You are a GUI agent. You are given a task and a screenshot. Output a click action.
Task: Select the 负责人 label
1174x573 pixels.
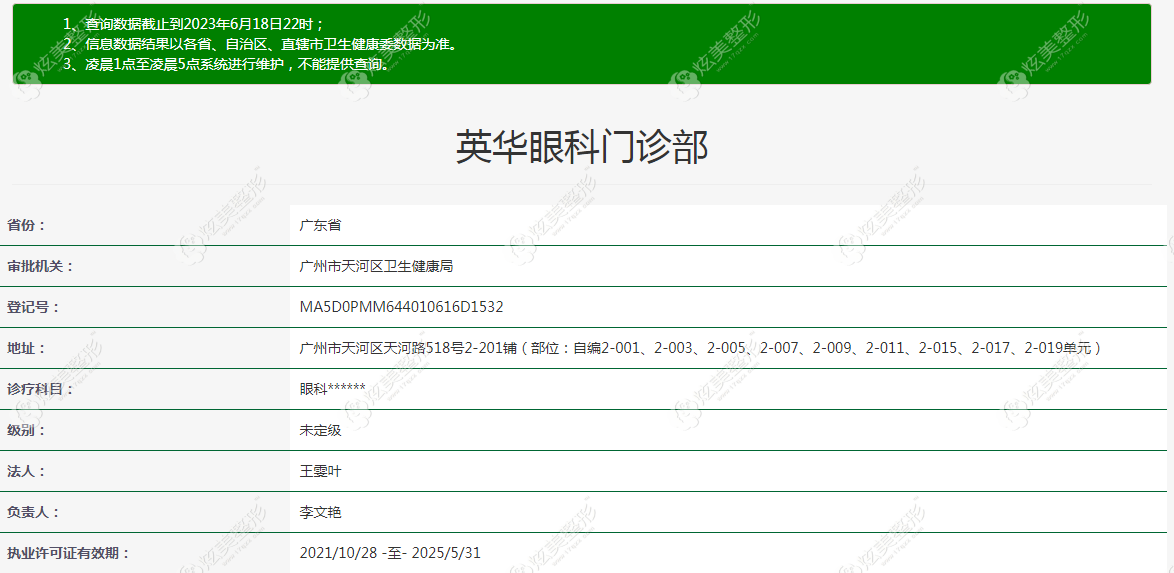33,513
